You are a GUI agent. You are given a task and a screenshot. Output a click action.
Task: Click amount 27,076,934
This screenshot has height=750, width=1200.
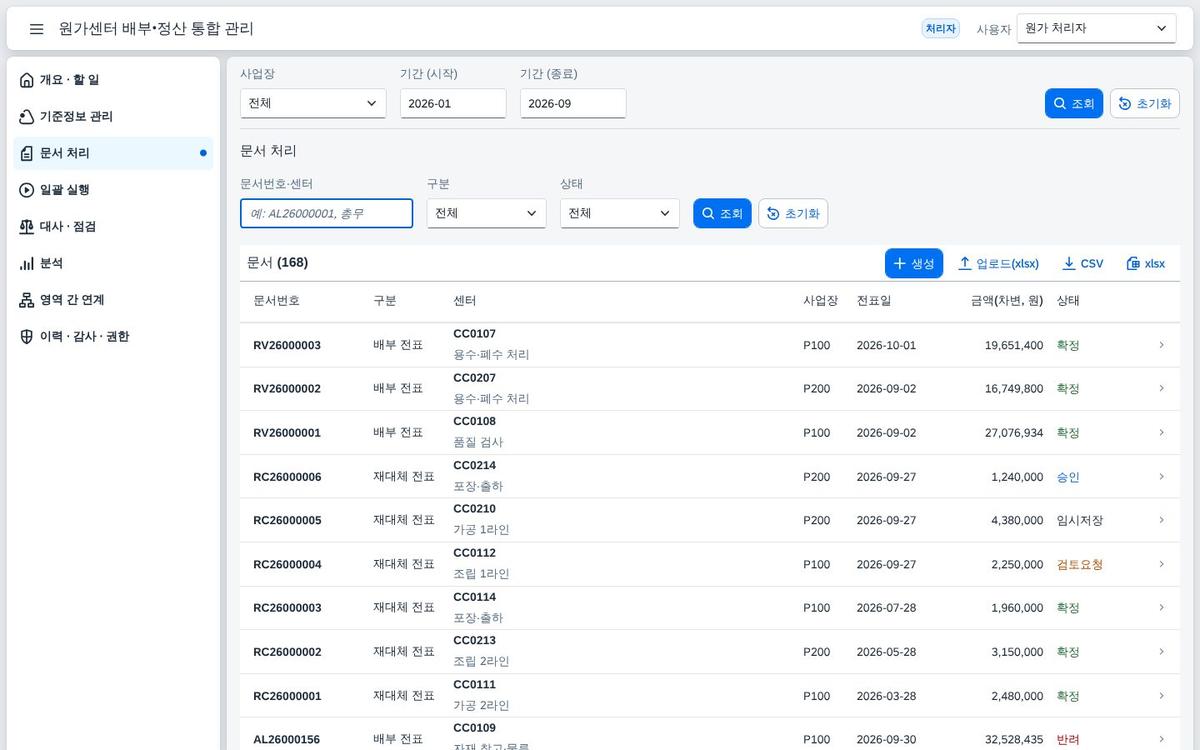1014,433
